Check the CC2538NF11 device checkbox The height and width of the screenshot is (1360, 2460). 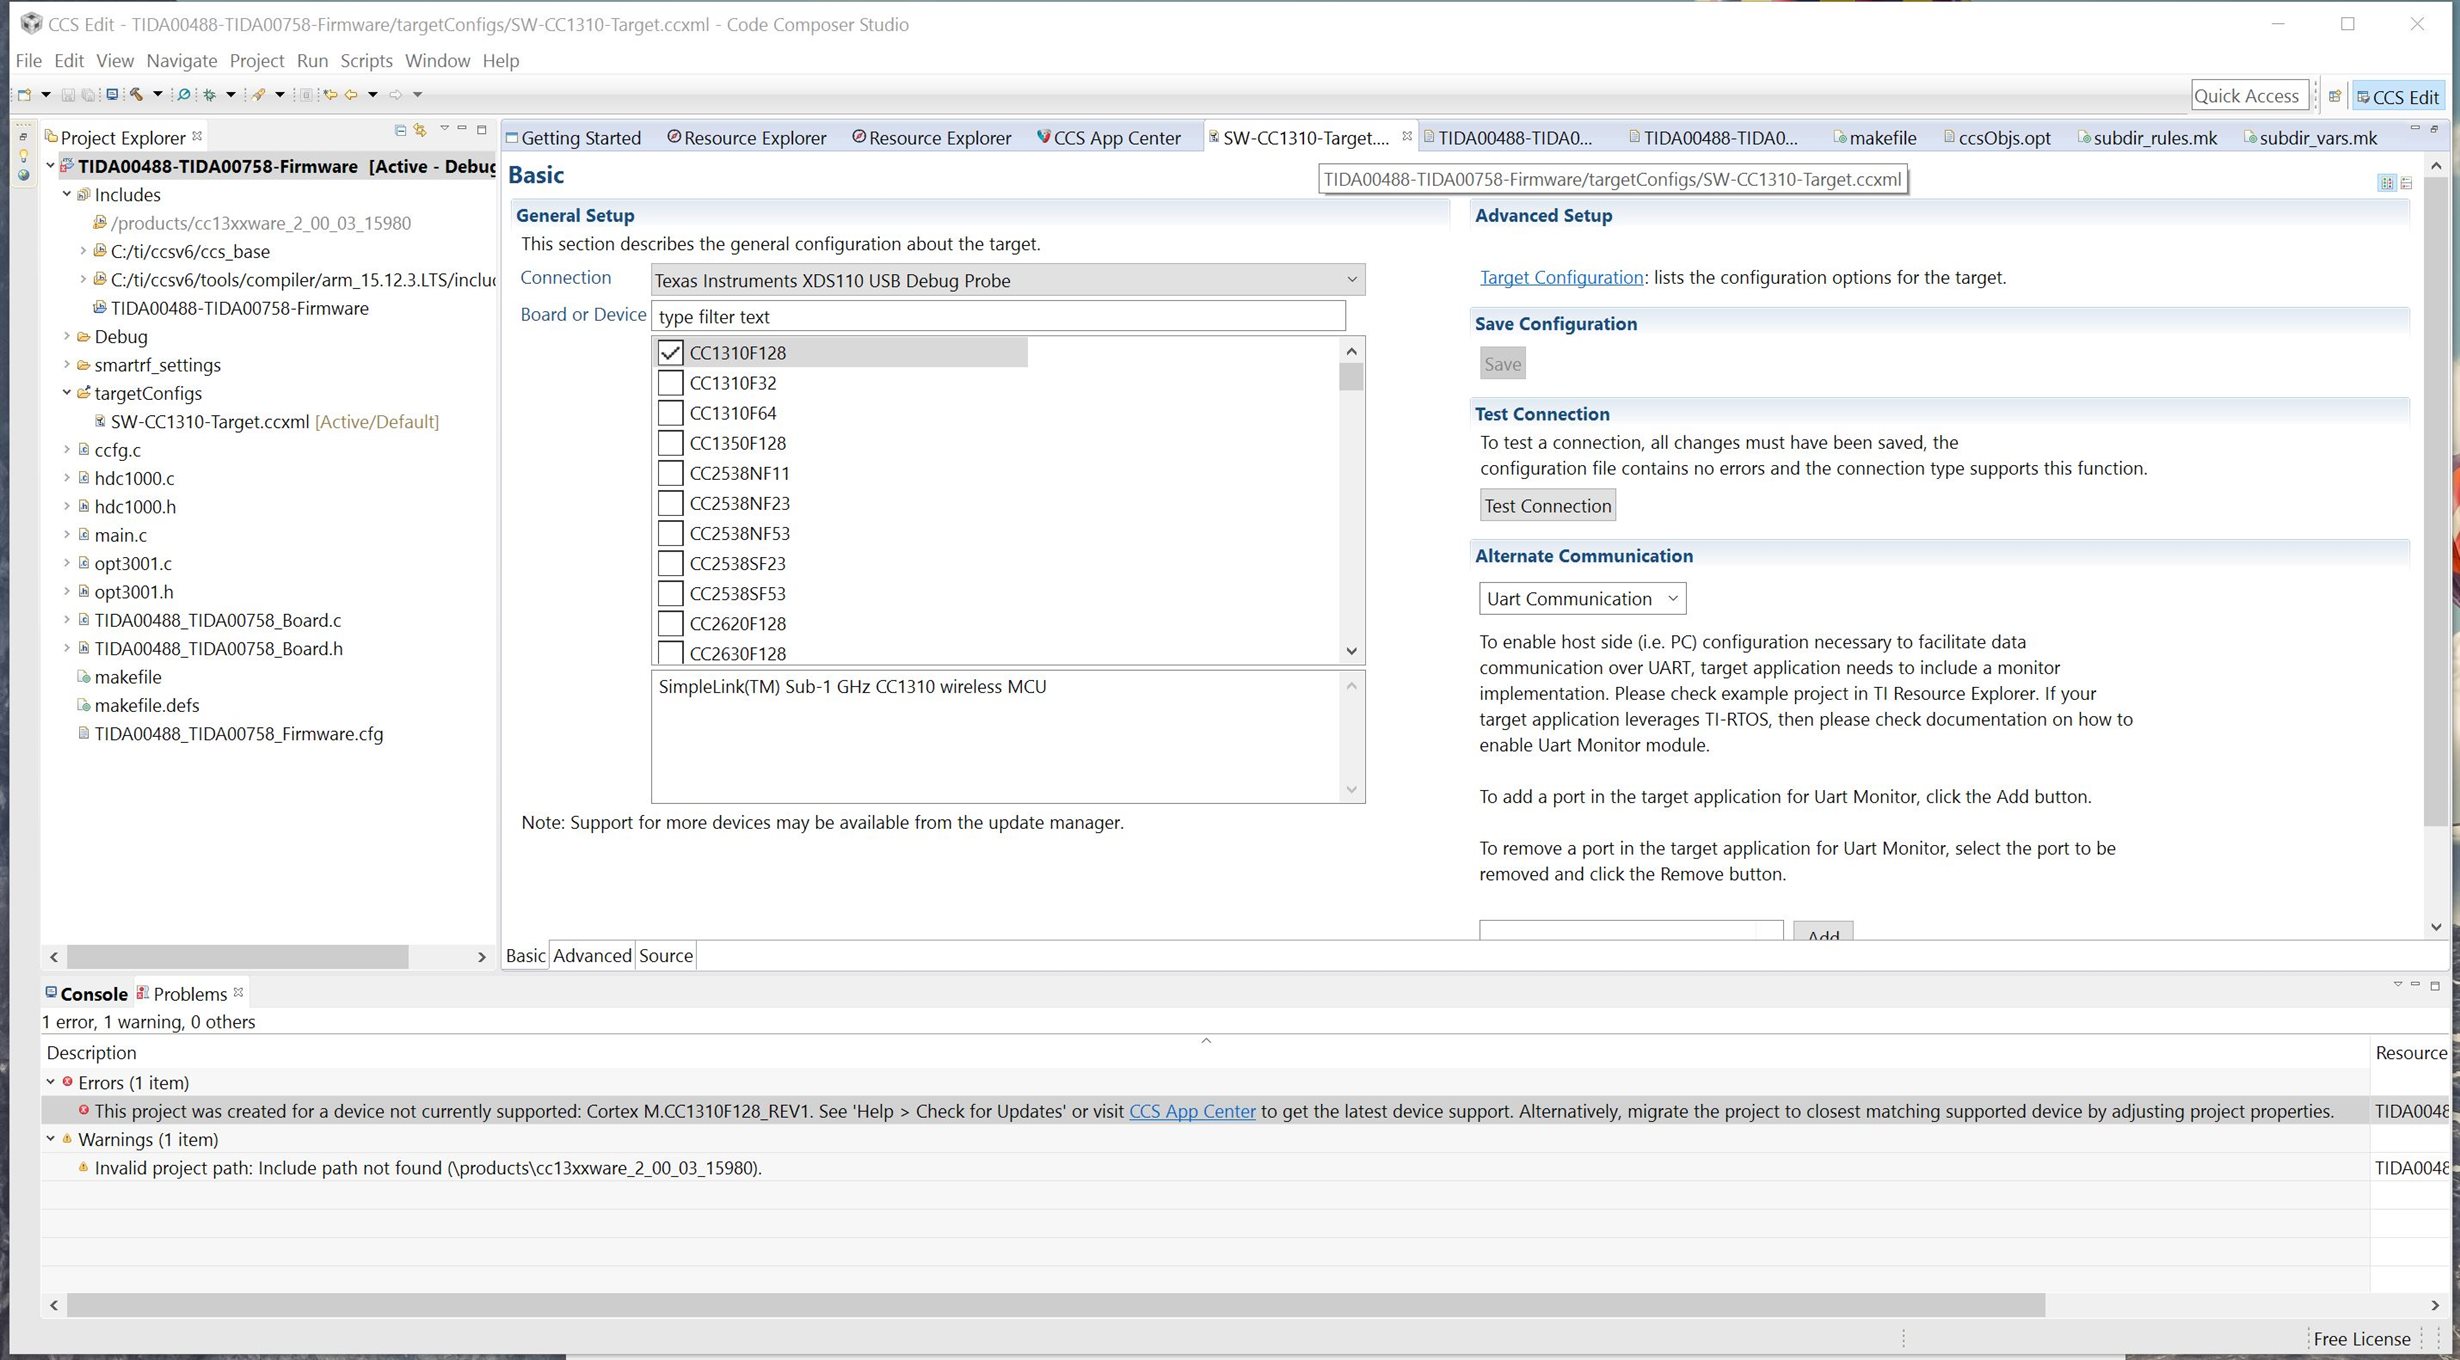tap(670, 472)
